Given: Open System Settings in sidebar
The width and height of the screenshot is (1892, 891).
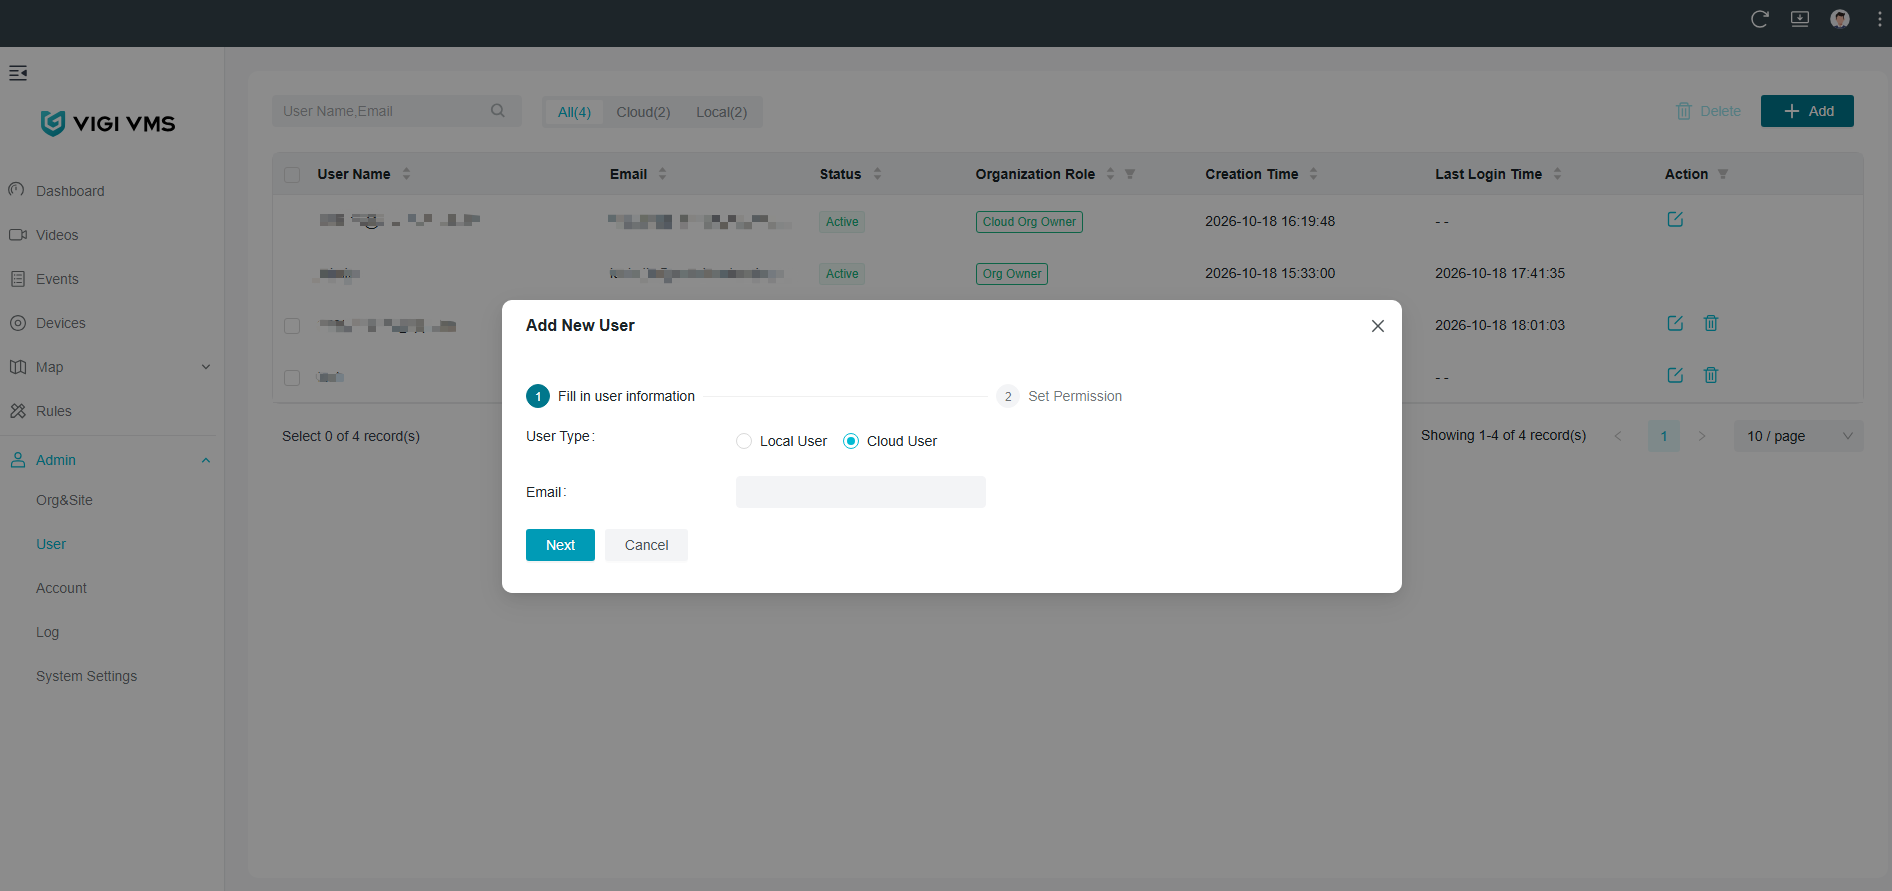Looking at the screenshot, I should (x=86, y=676).
